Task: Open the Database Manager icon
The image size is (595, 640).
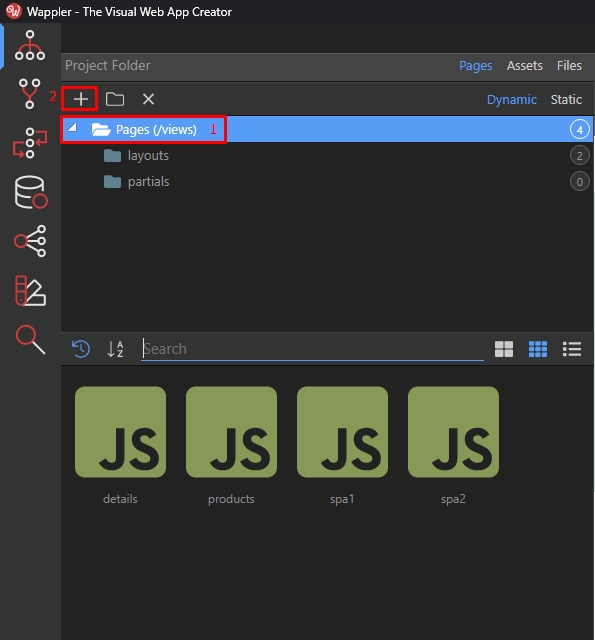Action: pyautogui.click(x=31, y=192)
